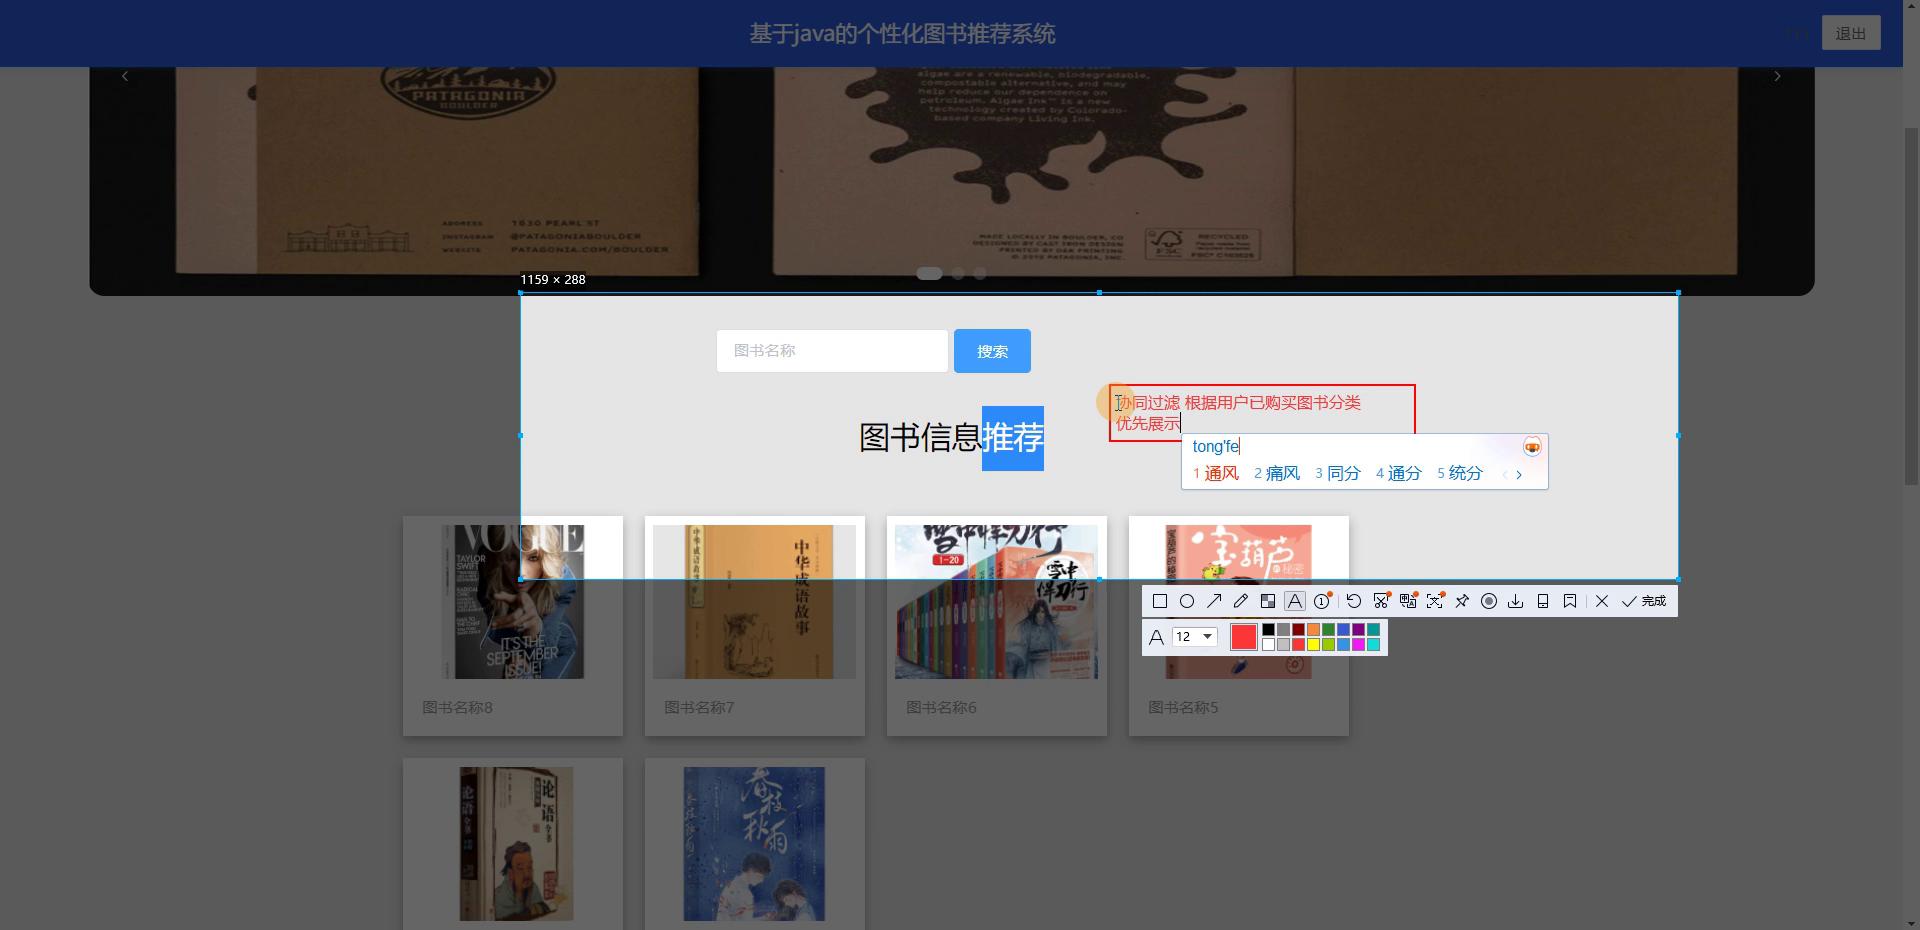Pin the screenshot to the screen
Image resolution: width=1920 pixels, height=930 pixels.
[1462, 601]
